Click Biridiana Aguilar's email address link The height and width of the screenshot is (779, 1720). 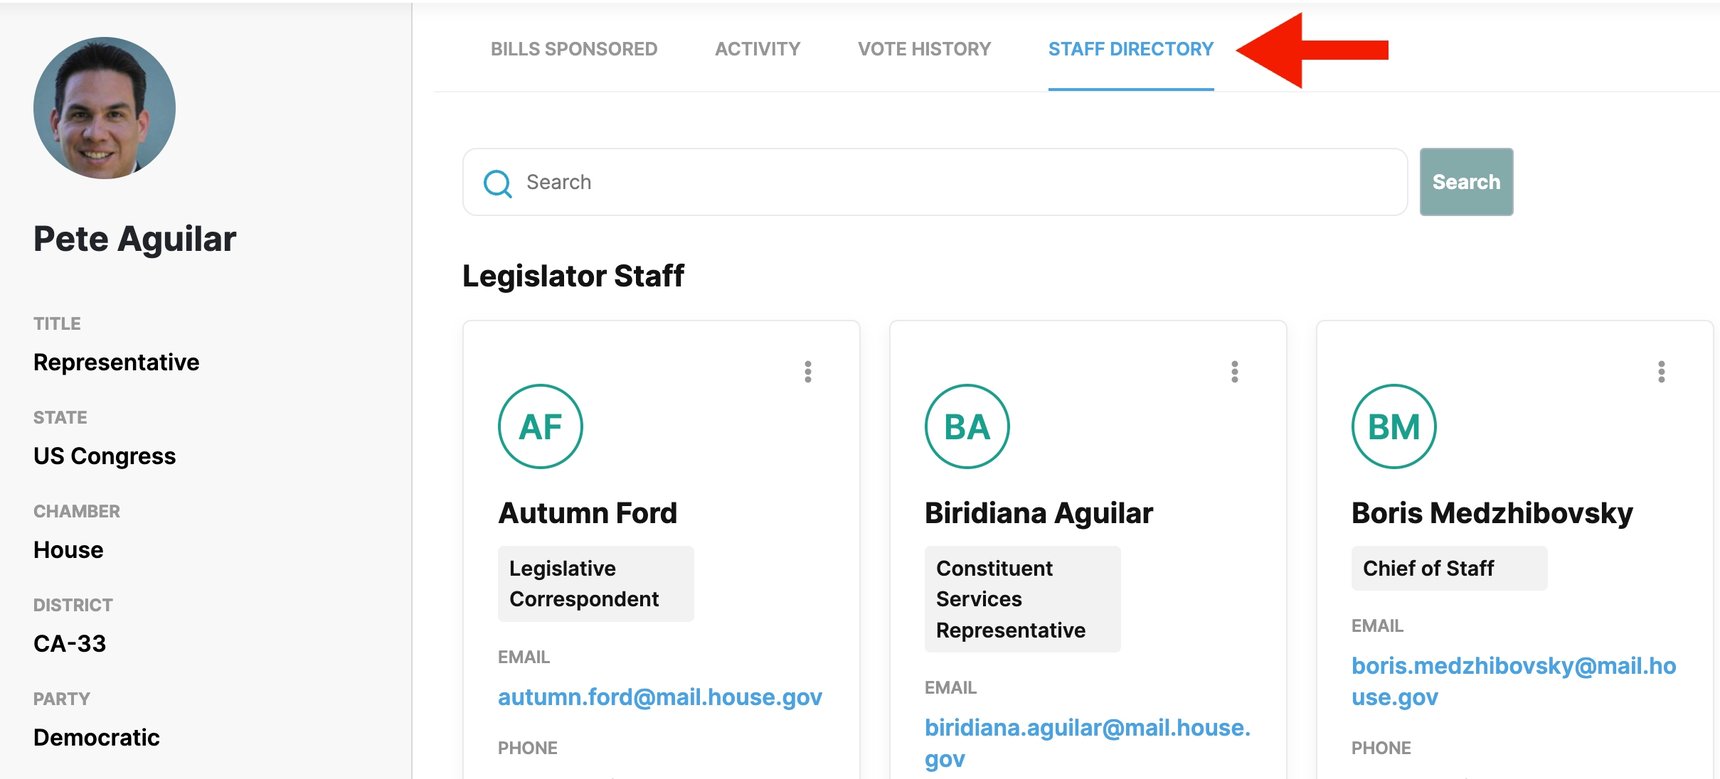[x=1087, y=727]
